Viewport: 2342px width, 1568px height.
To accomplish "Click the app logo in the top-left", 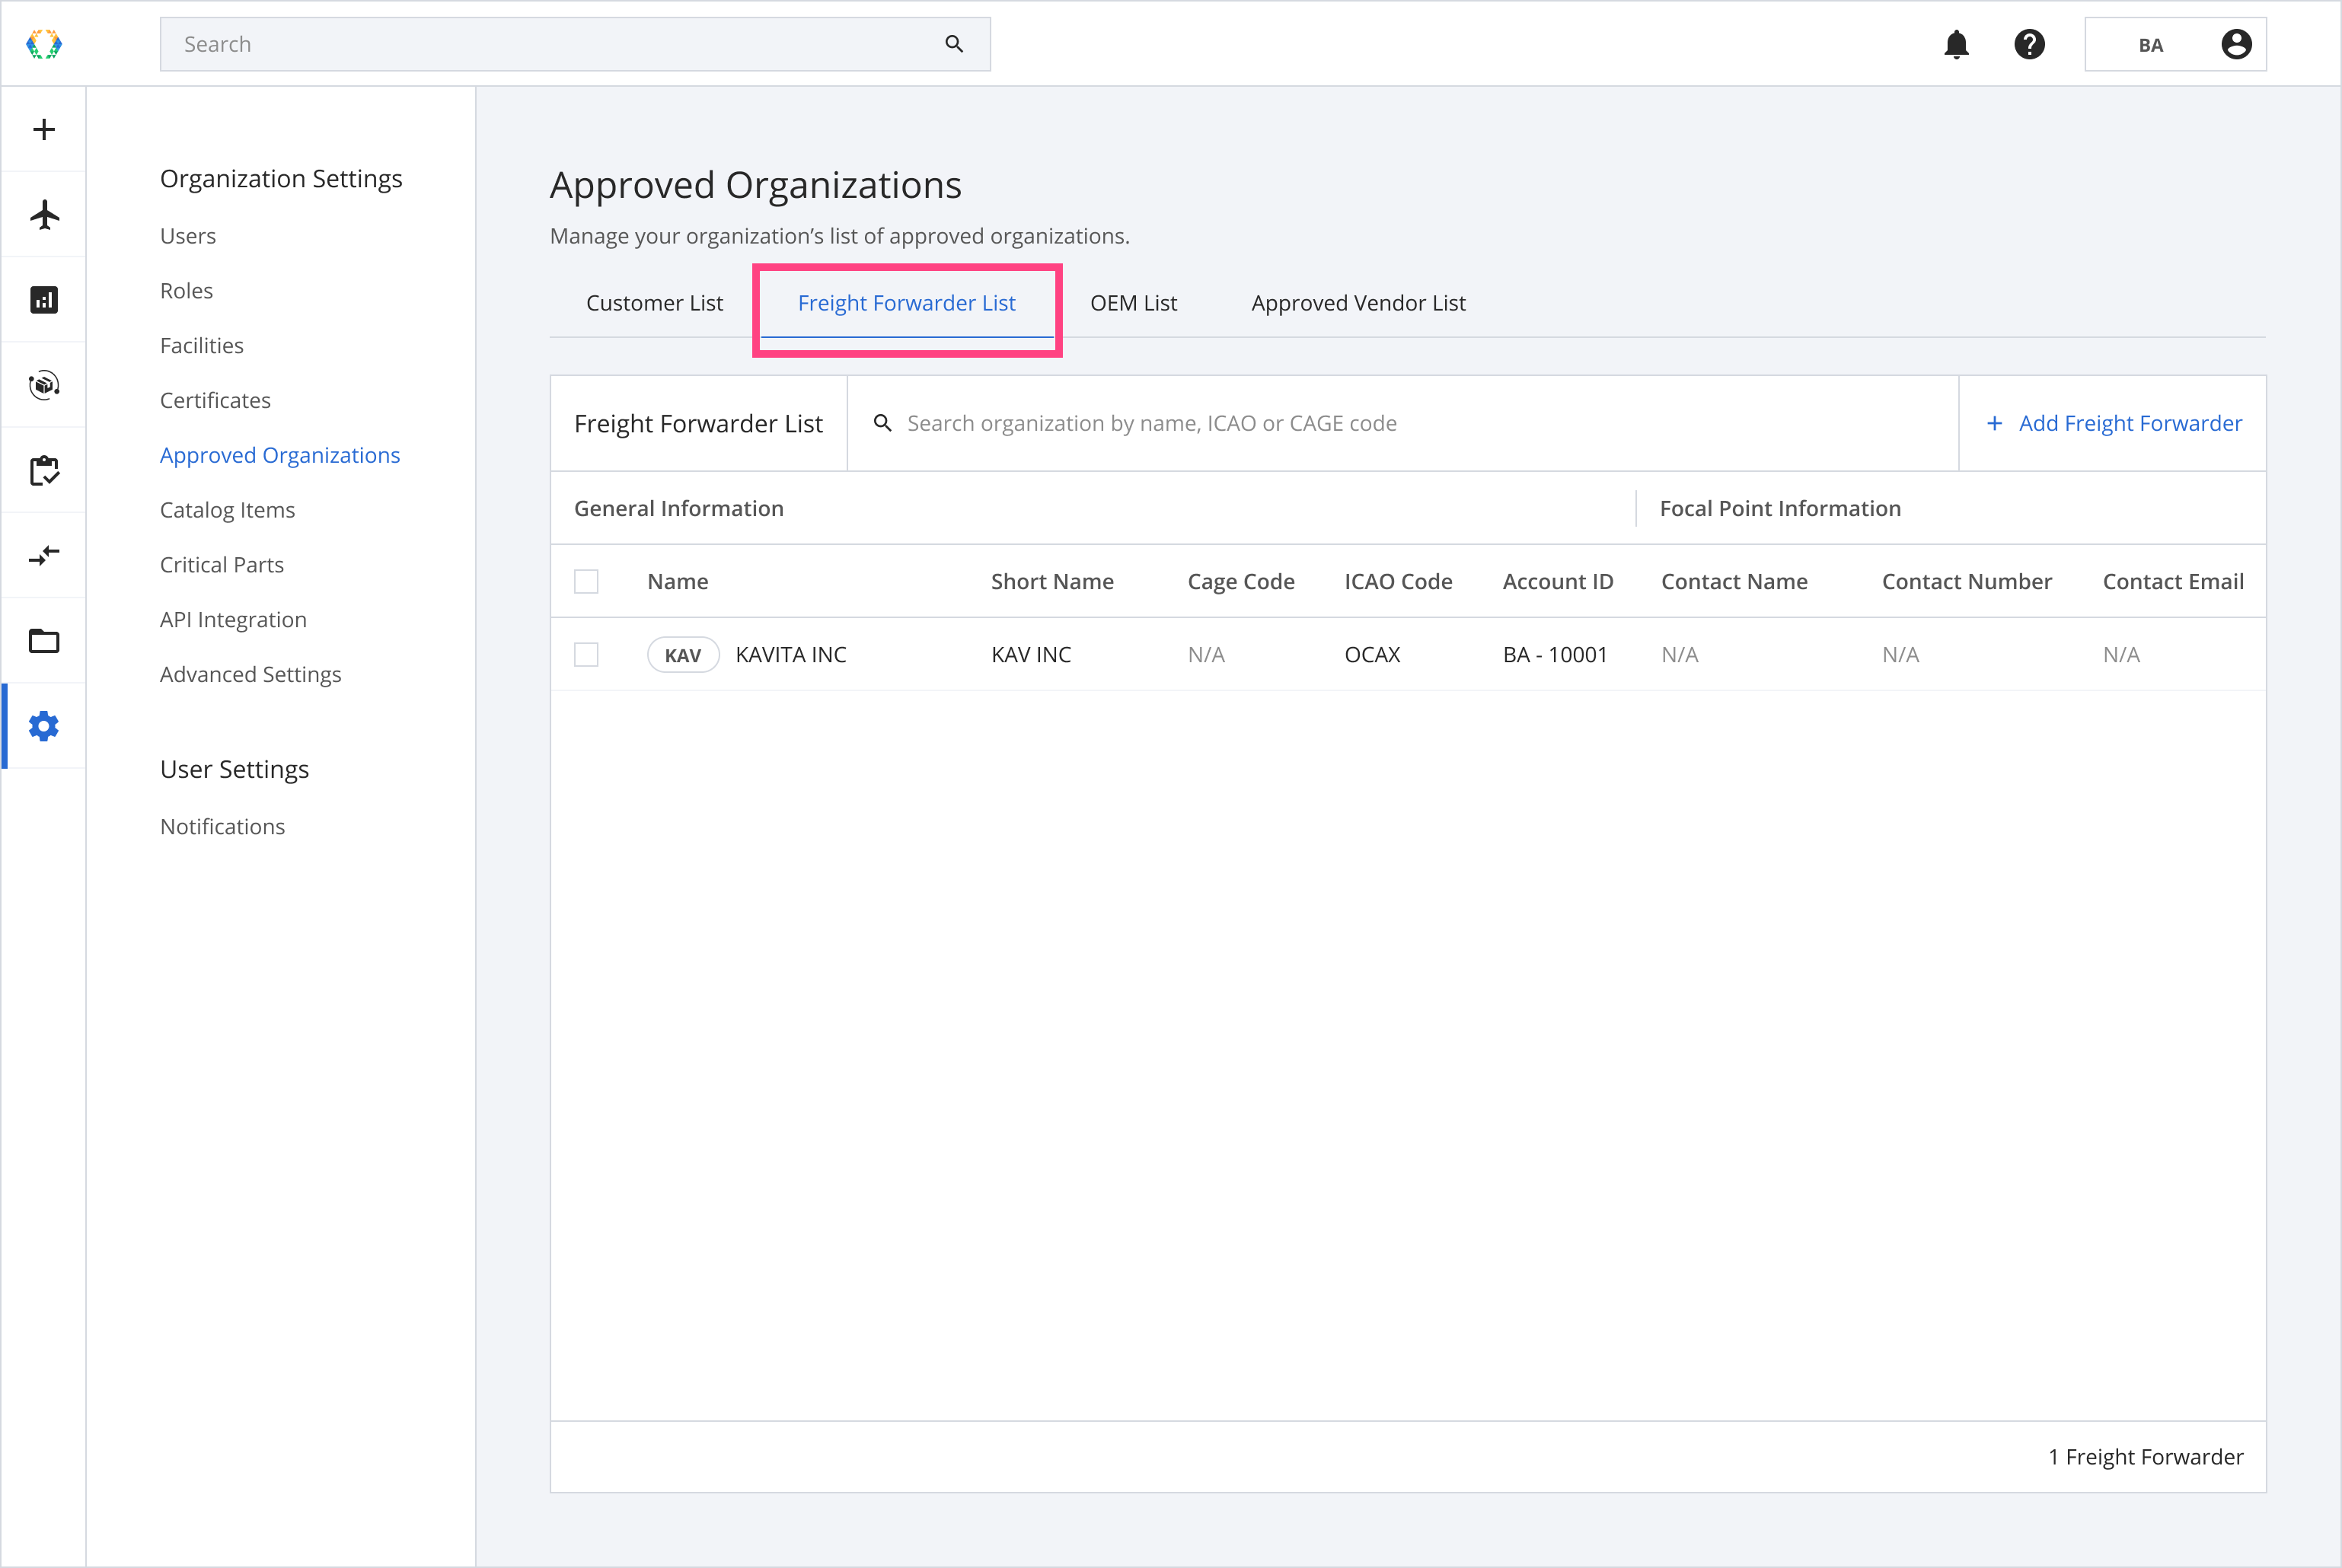I will point(44,44).
